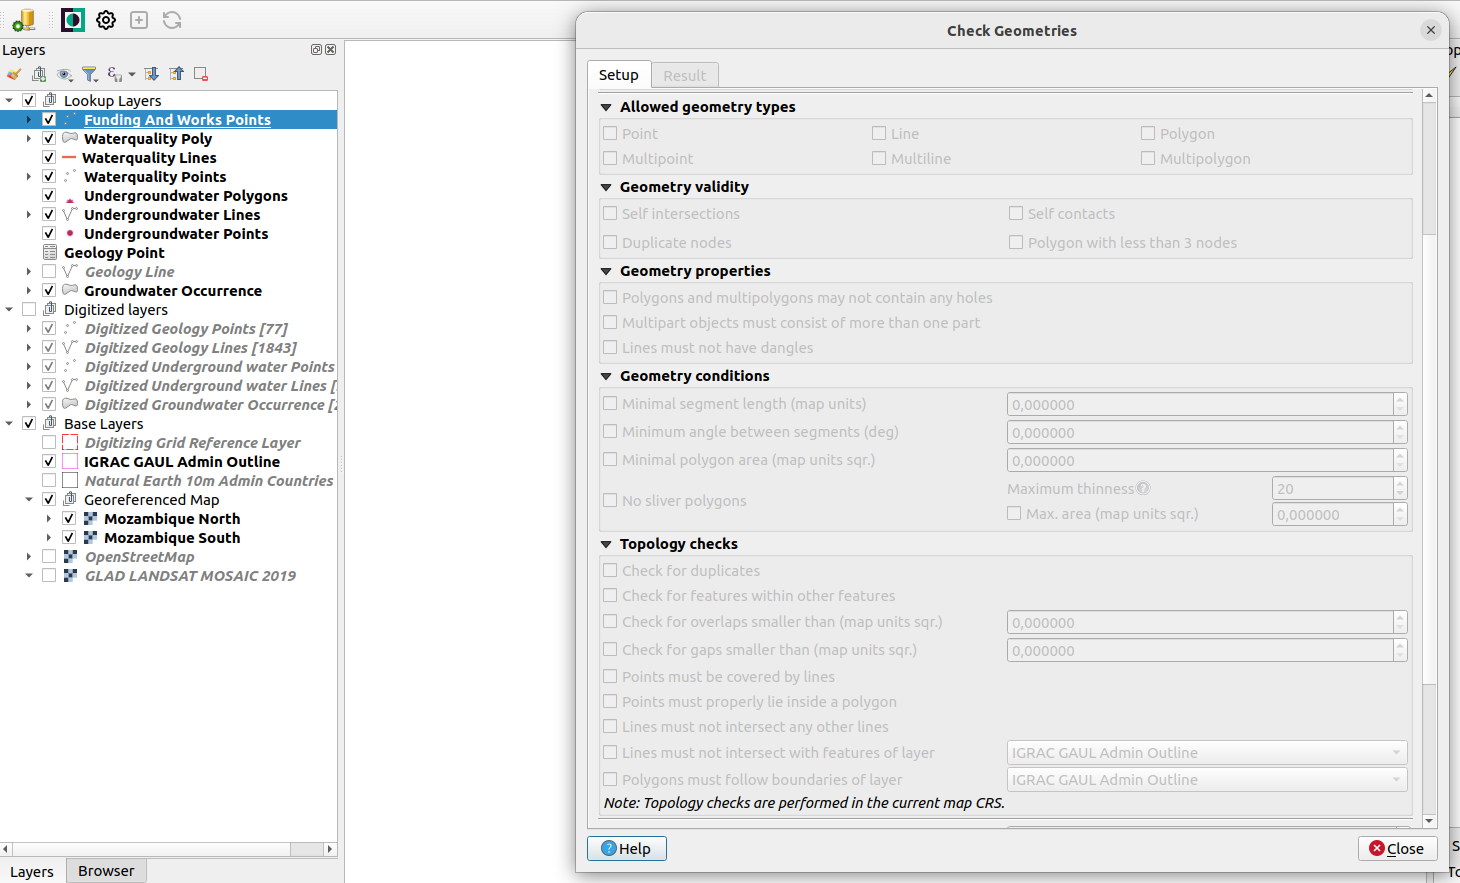Open the database data source manager icon
This screenshot has height=883, width=1460.
(x=24, y=20)
